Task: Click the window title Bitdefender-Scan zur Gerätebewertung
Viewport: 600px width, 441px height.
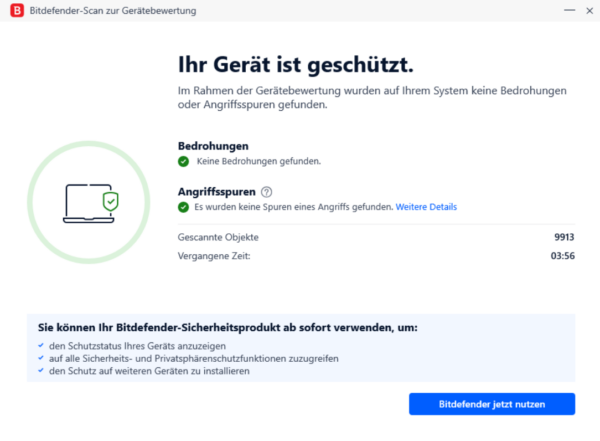Action: [x=113, y=11]
